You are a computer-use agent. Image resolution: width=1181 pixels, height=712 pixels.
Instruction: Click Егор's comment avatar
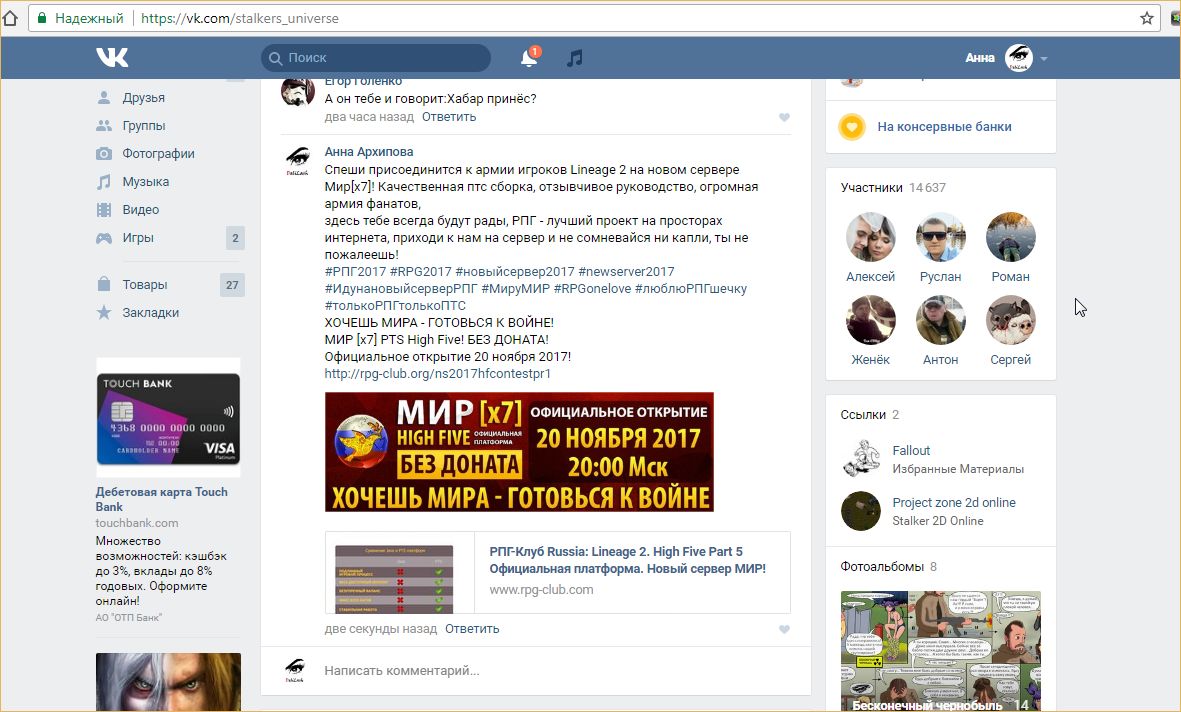298,93
